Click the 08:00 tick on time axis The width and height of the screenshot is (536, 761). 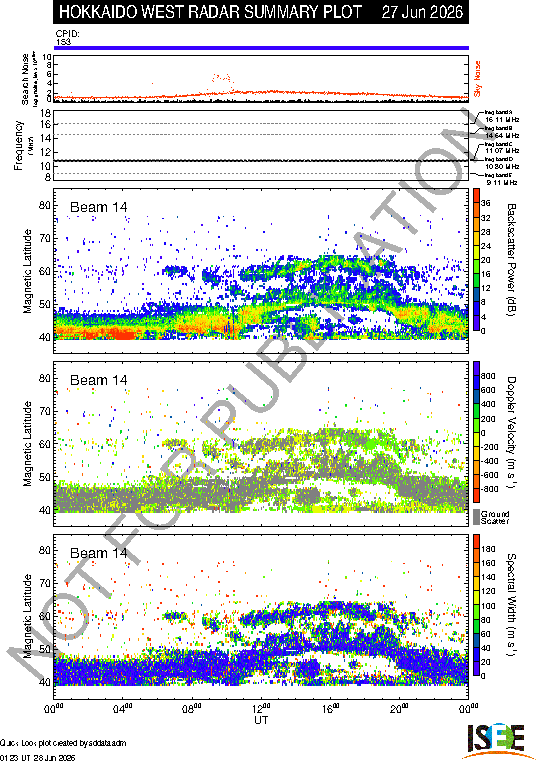coord(192,709)
